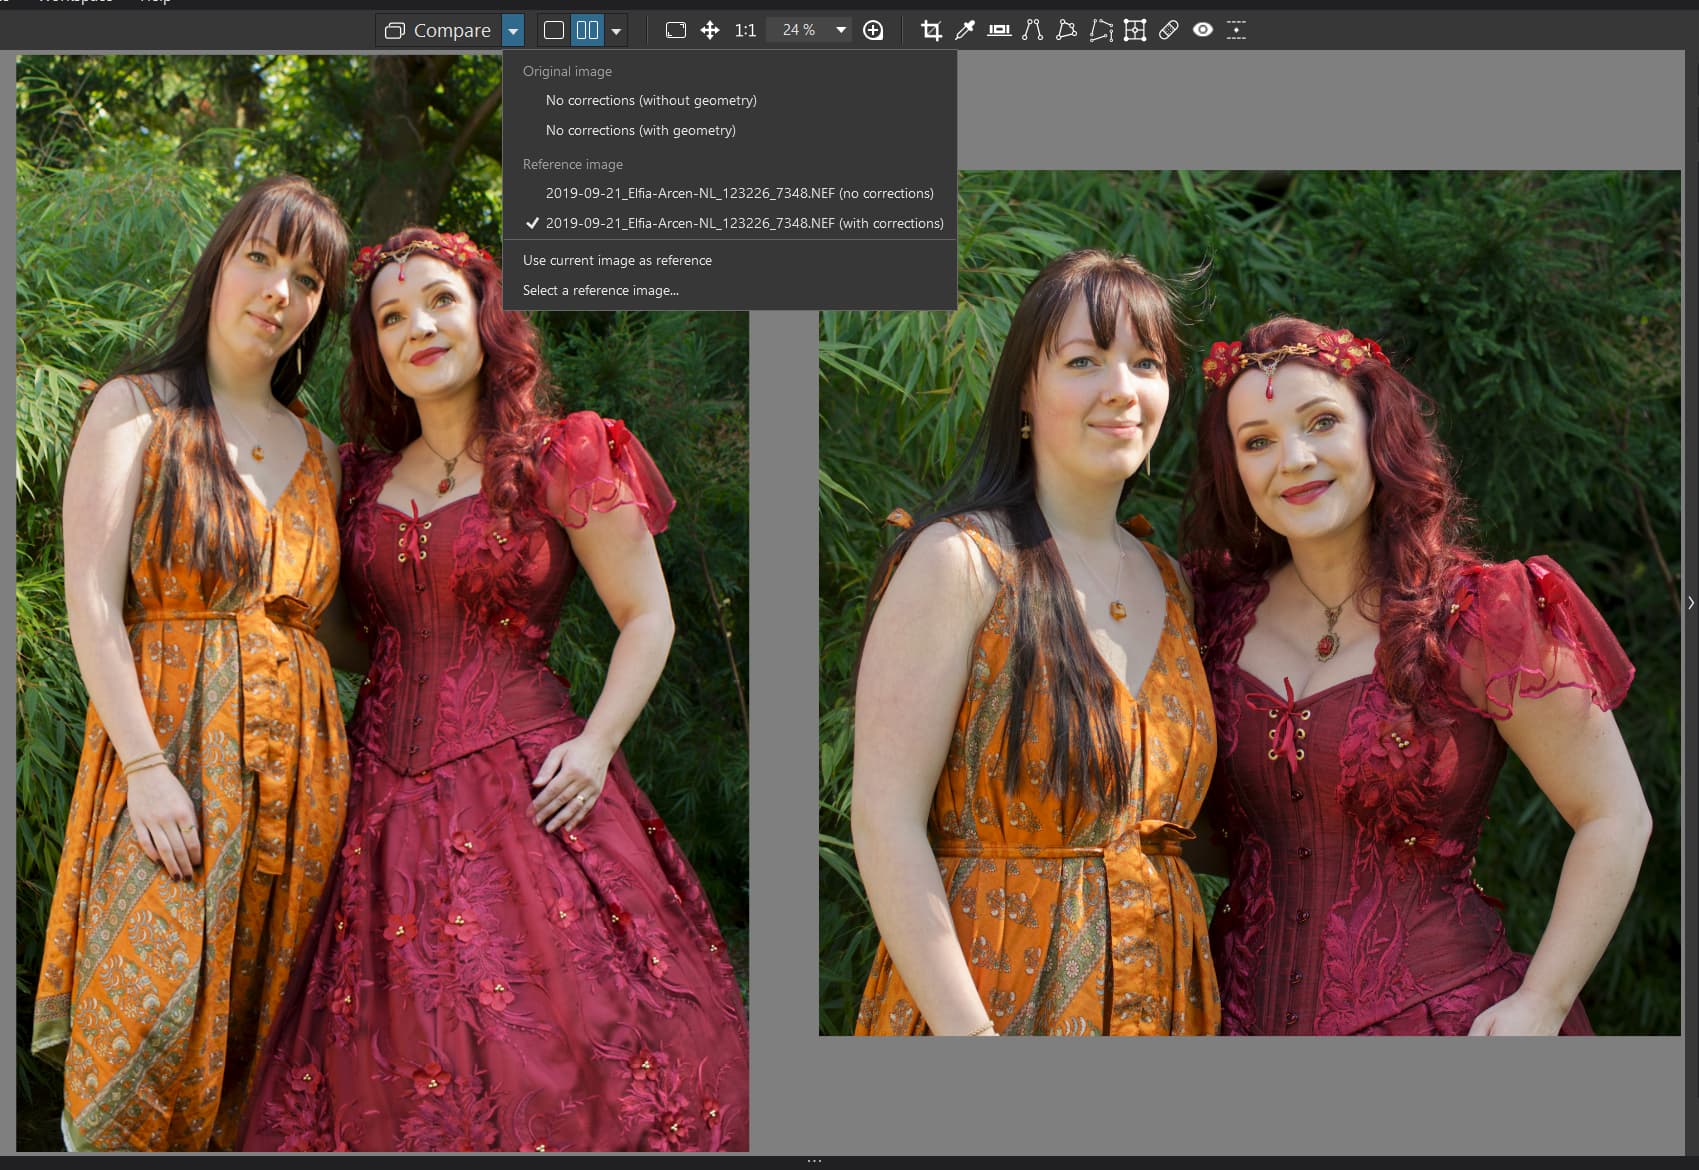Viewport: 1699px width, 1170px height.
Task: Select the Crop tool
Action: 931,30
